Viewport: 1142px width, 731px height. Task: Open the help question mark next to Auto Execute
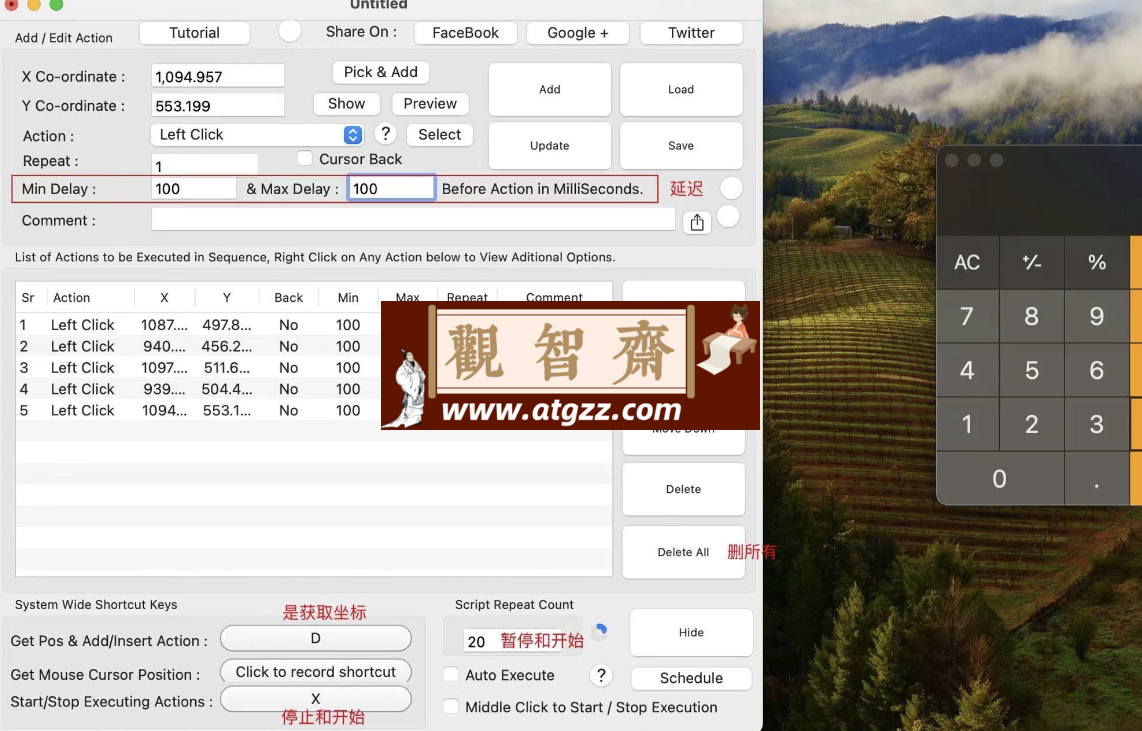click(x=601, y=675)
